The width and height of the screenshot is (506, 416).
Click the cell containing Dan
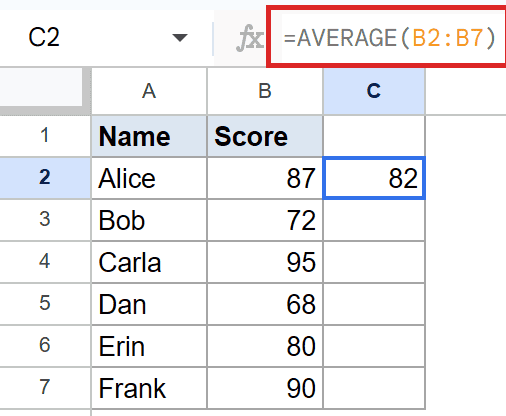click(149, 304)
